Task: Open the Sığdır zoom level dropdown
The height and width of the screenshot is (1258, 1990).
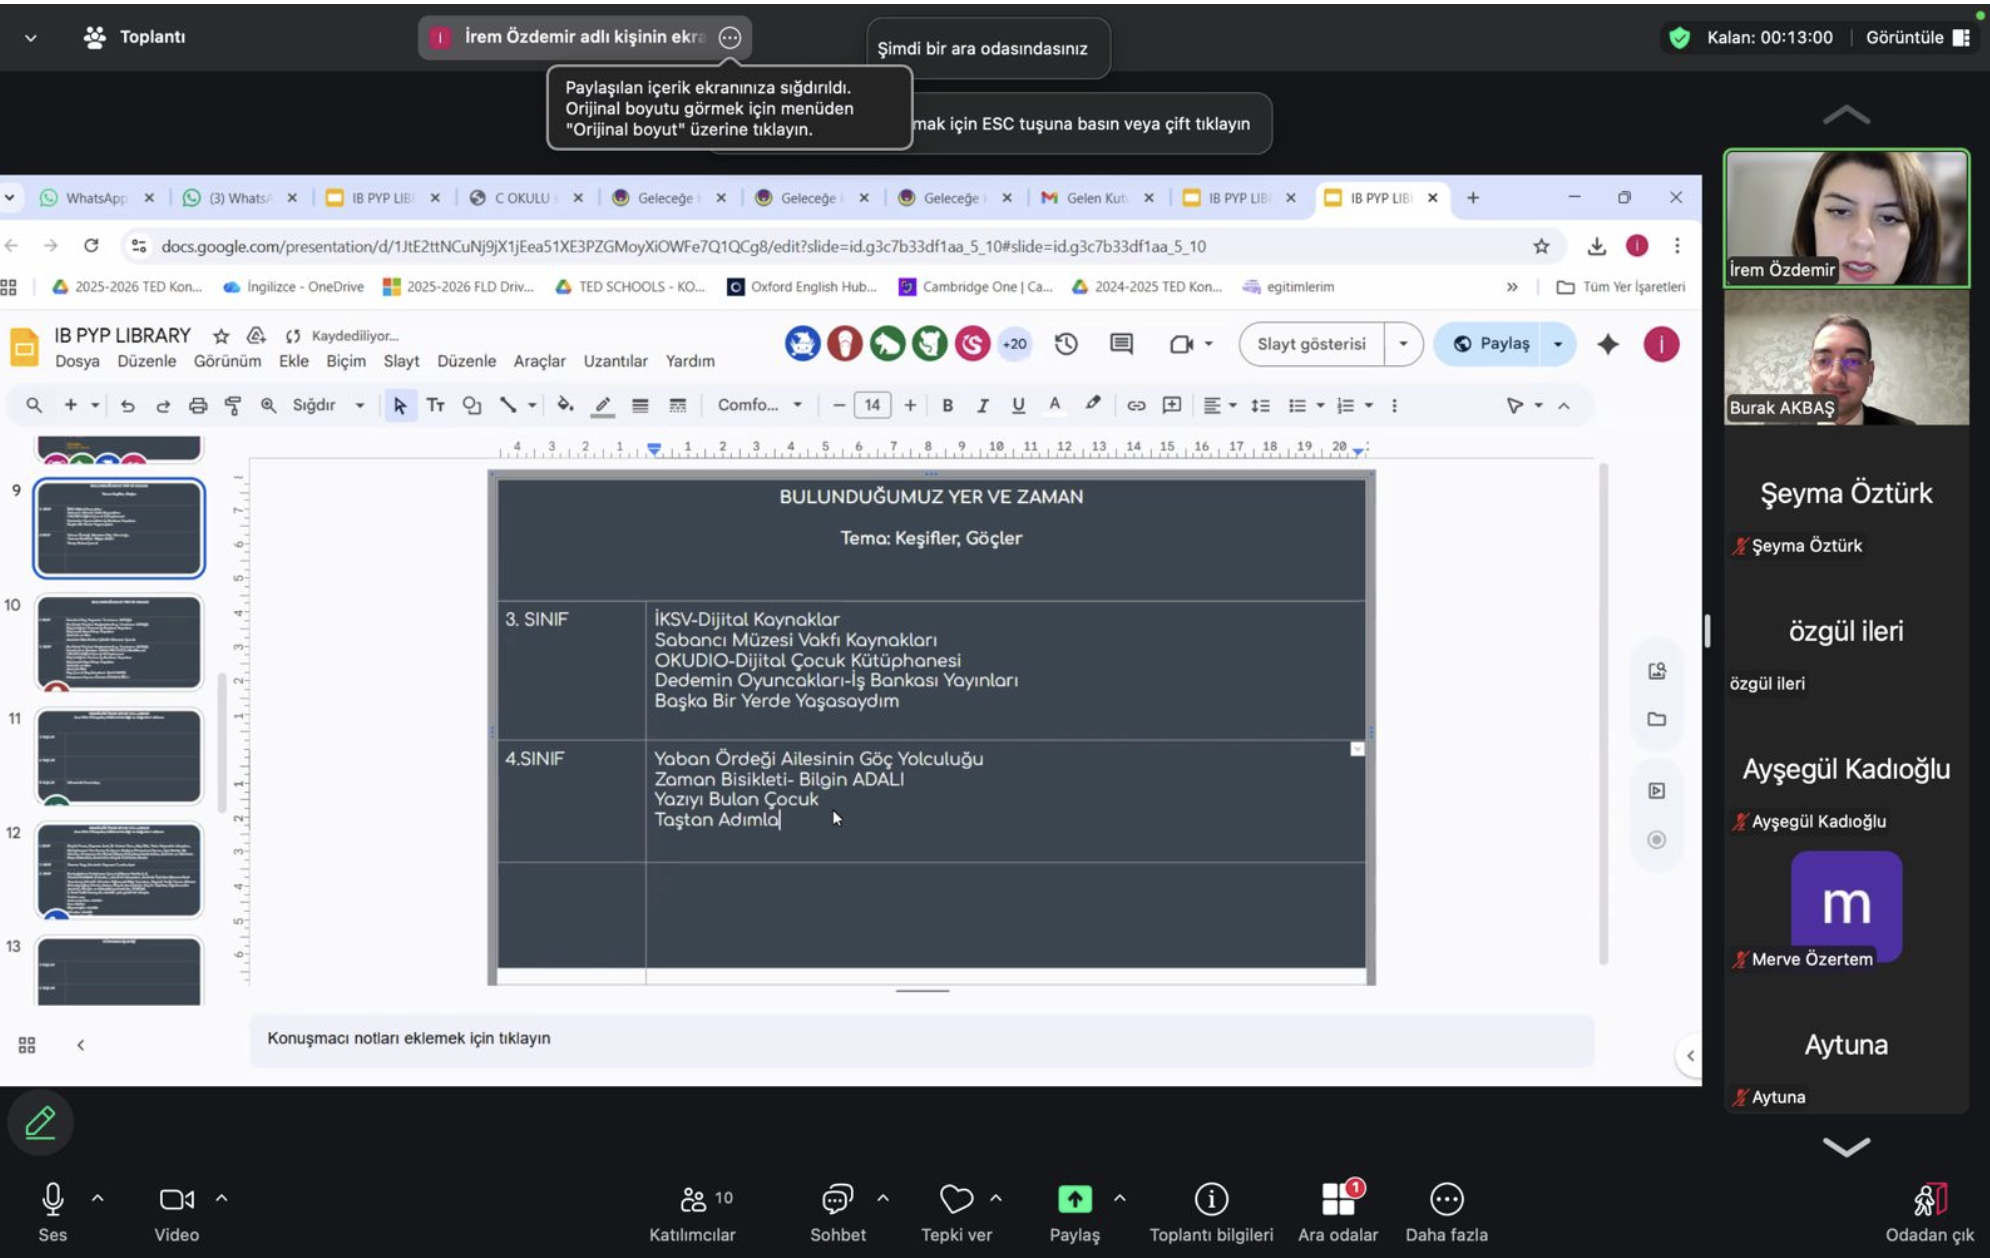Action: 327,405
